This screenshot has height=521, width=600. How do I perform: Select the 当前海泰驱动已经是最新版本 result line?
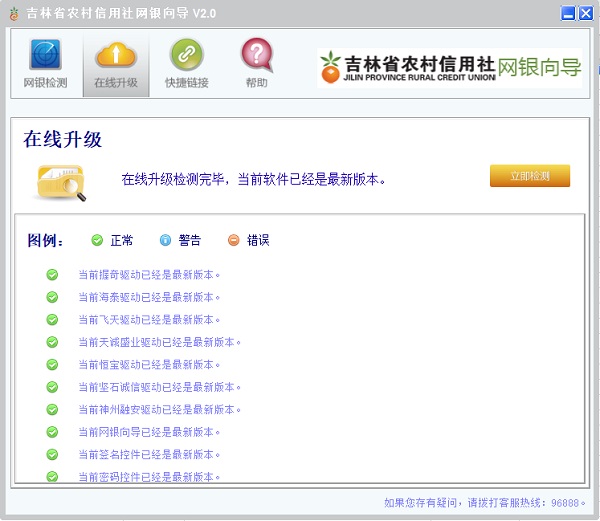149,297
